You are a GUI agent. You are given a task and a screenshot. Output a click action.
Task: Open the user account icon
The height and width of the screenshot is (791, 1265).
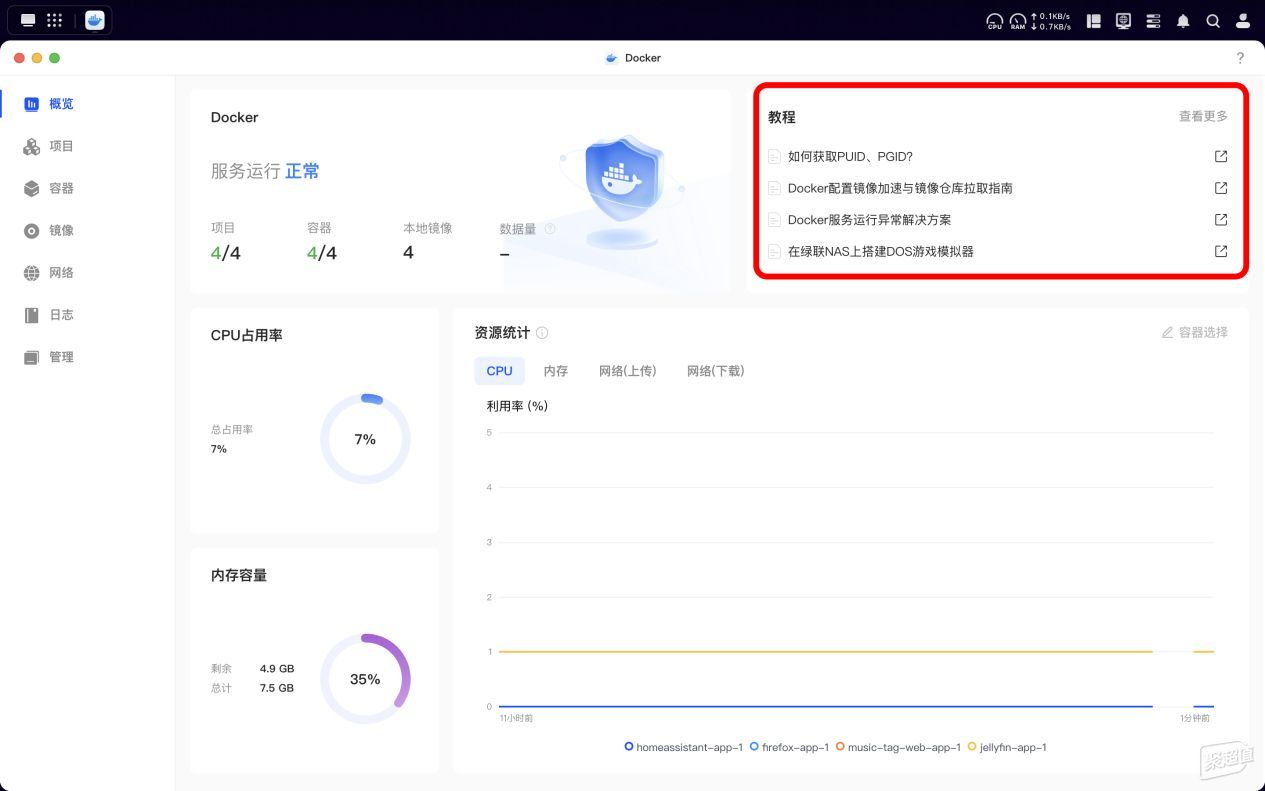1243,21
